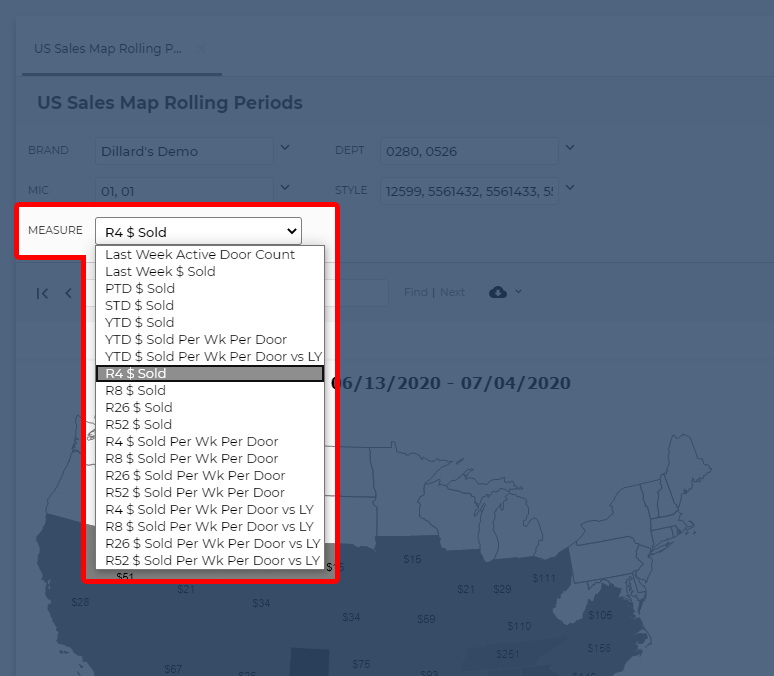
Task: Select R26 $ Sold from list
Action: coord(138,408)
